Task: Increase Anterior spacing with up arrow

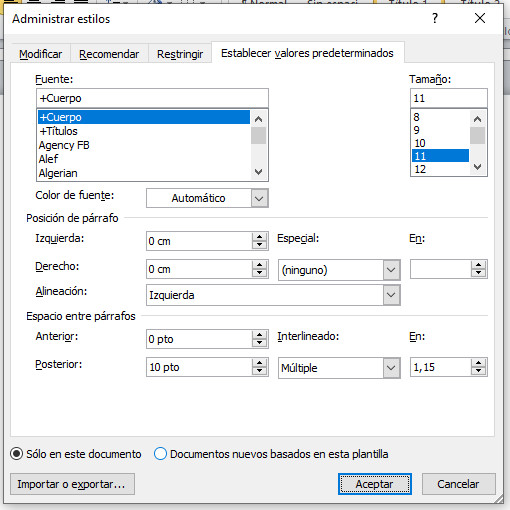Action: 259,335
